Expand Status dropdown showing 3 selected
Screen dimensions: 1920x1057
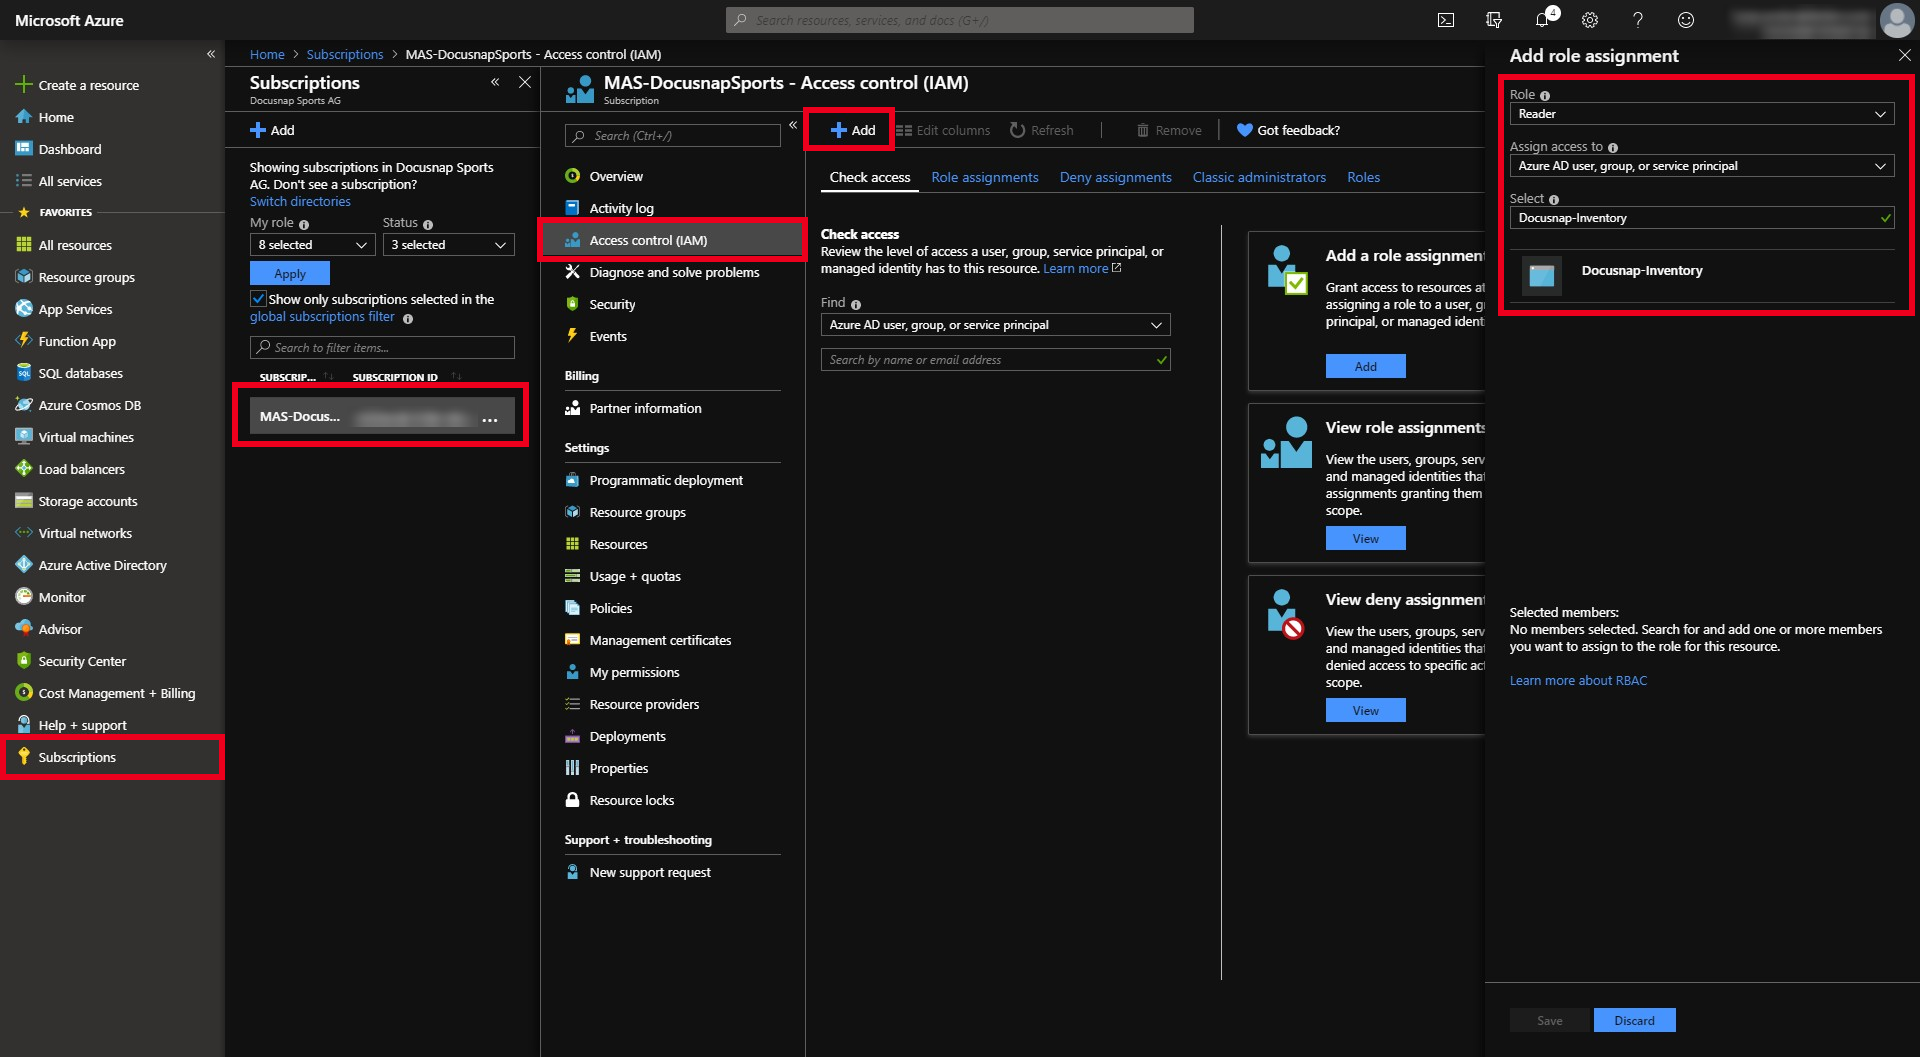click(x=449, y=245)
